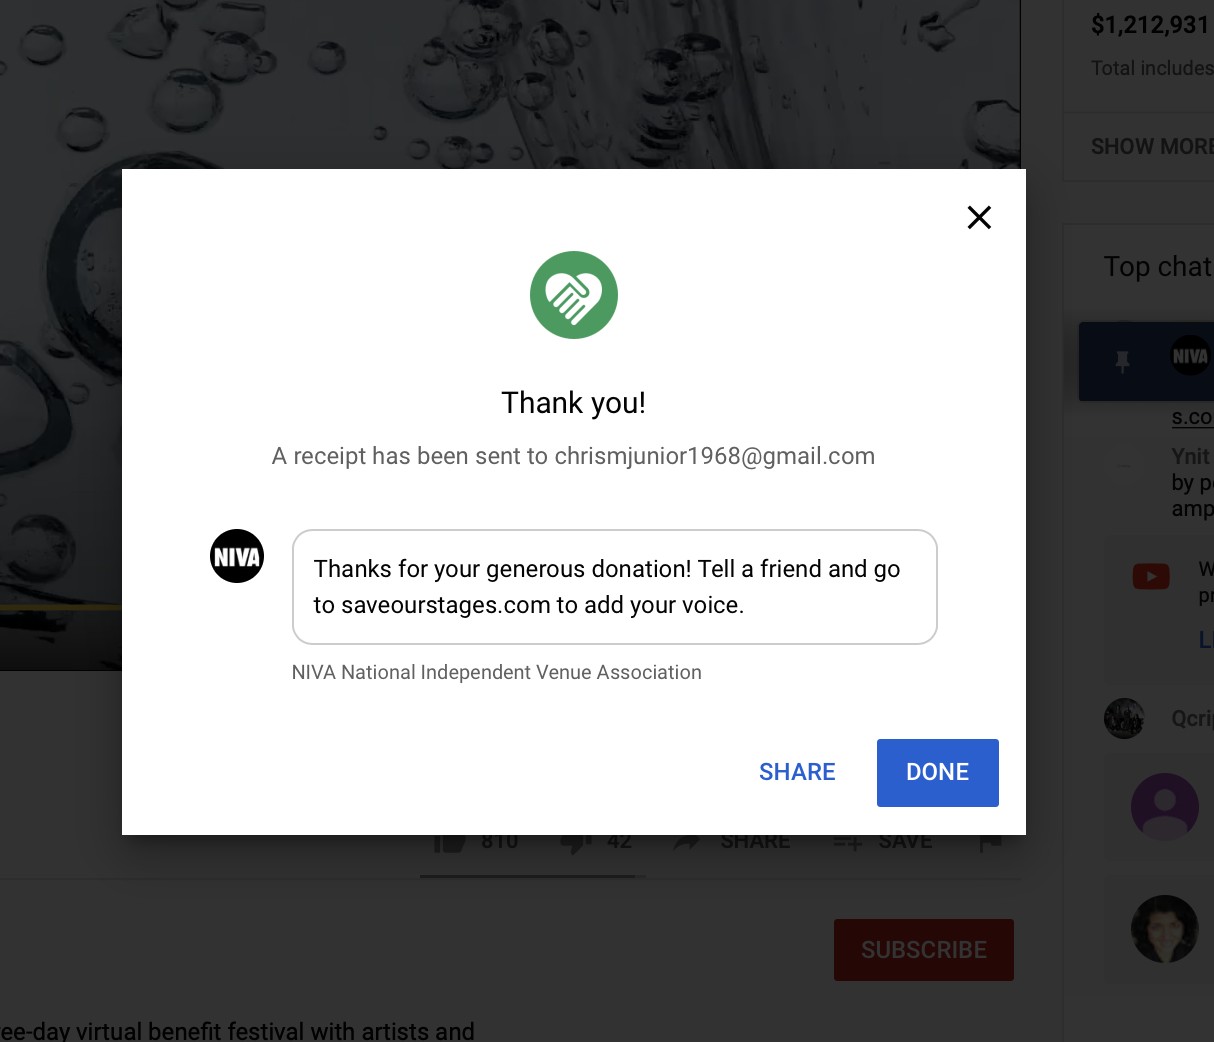
Task: Click the red YouTube logo in the chat
Action: click(1151, 576)
